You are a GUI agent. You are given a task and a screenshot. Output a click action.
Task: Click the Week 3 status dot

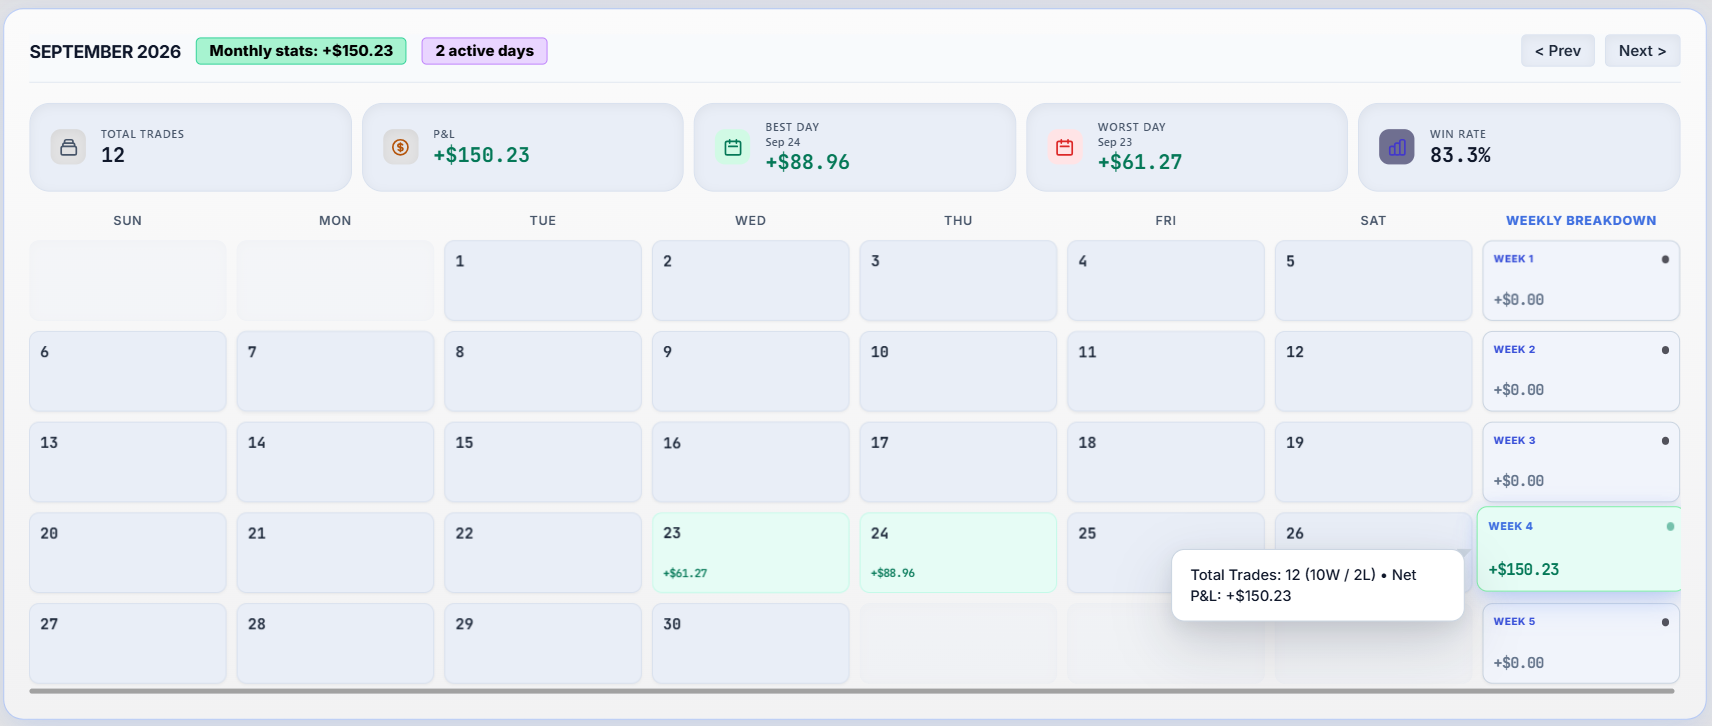[x=1665, y=441]
